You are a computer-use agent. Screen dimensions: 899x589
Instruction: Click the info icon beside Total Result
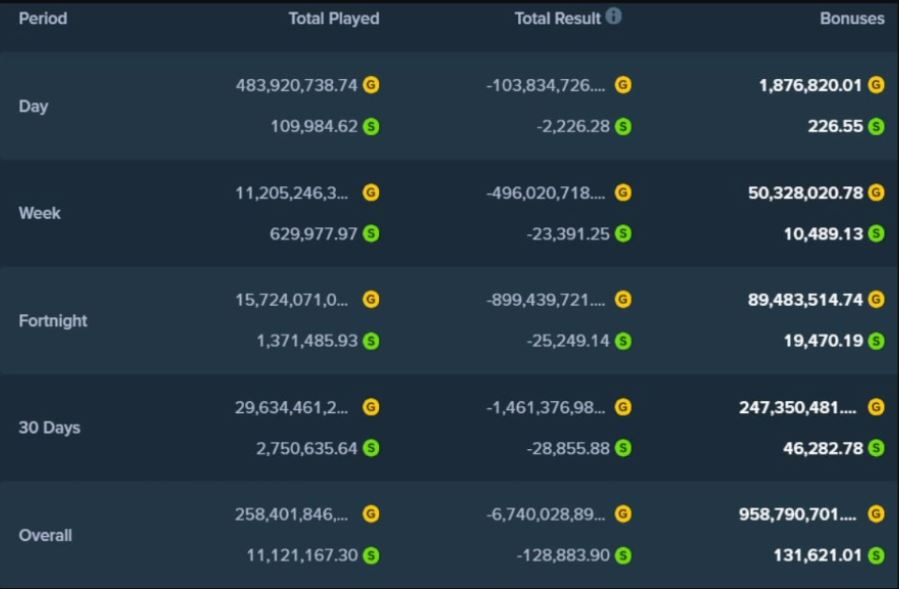point(614,17)
